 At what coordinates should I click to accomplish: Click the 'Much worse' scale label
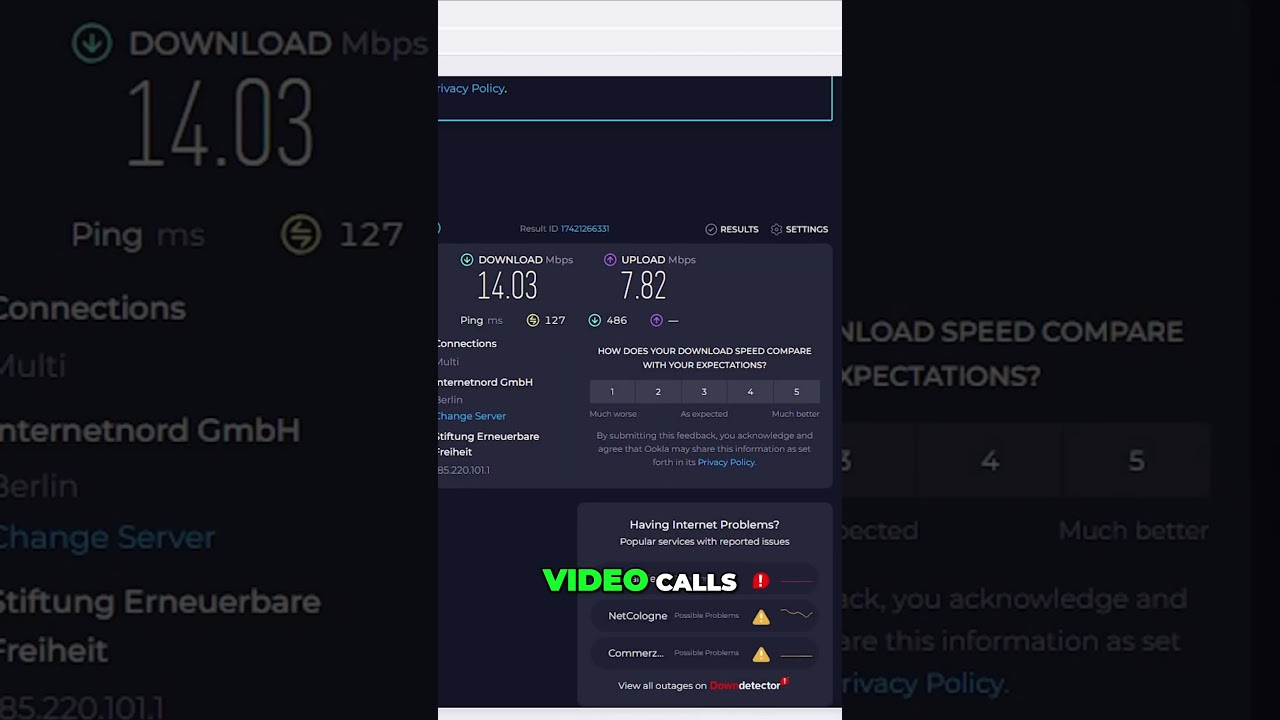coord(613,414)
